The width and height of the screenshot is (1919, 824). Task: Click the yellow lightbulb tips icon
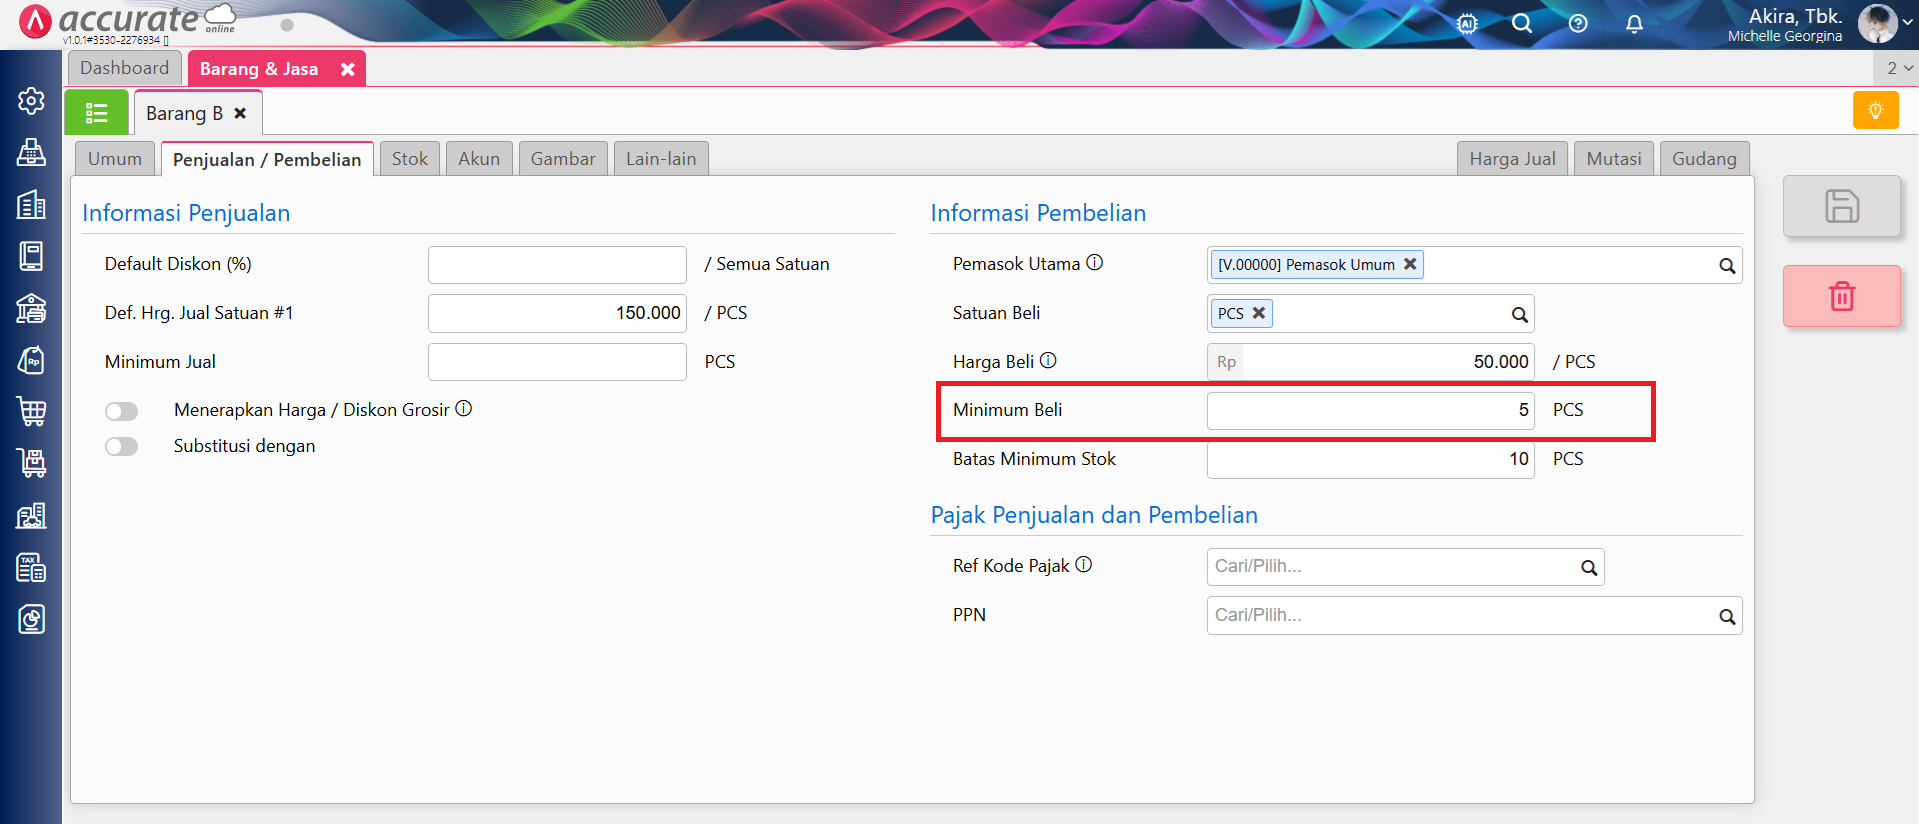[1875, 111]
